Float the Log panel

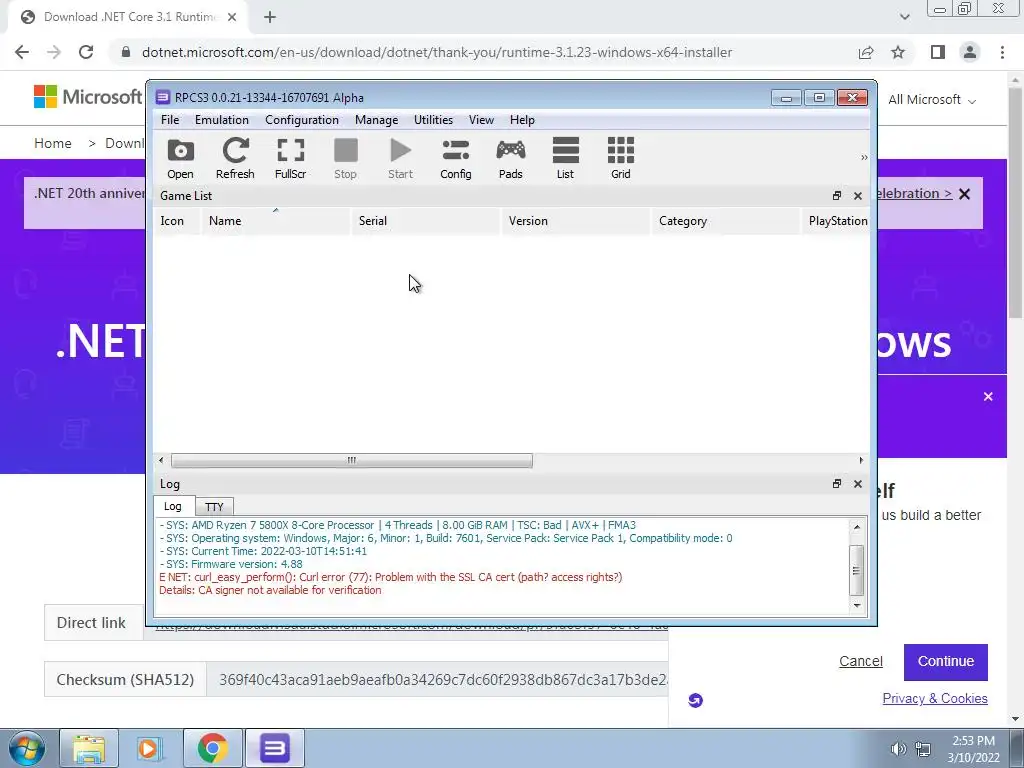click(x=837, y=483)
